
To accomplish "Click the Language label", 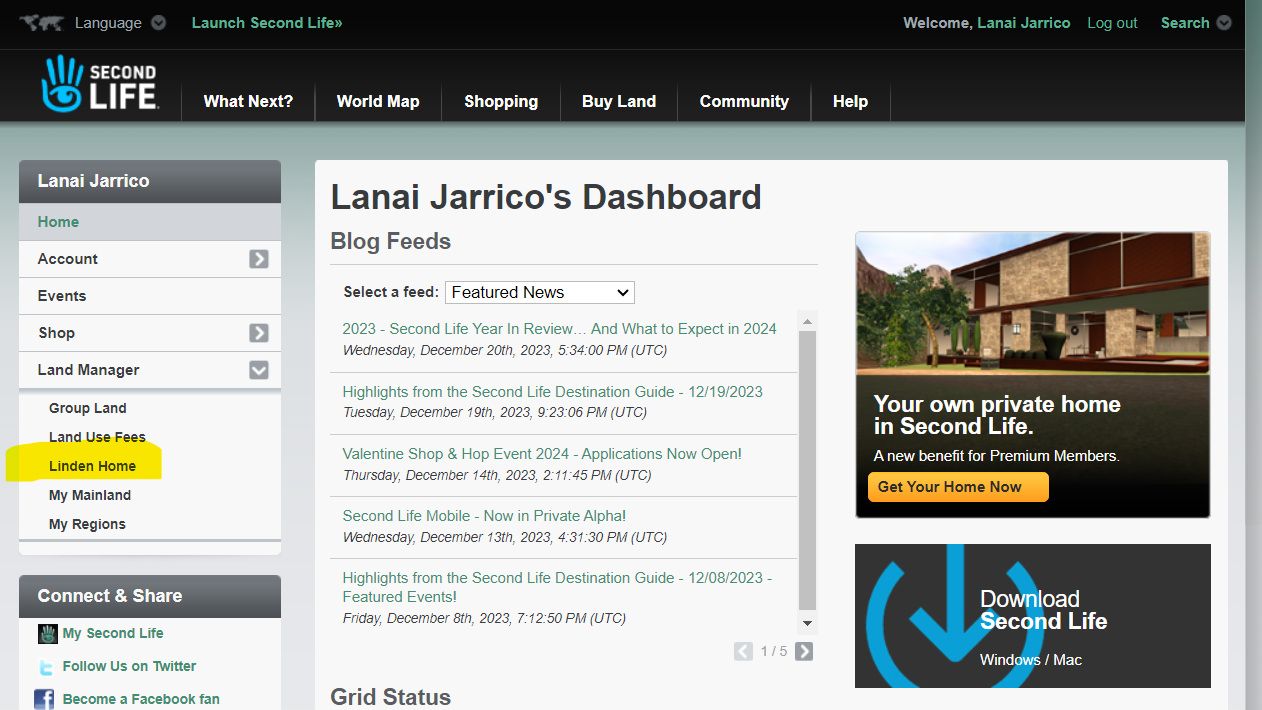I will click(108, 22).
